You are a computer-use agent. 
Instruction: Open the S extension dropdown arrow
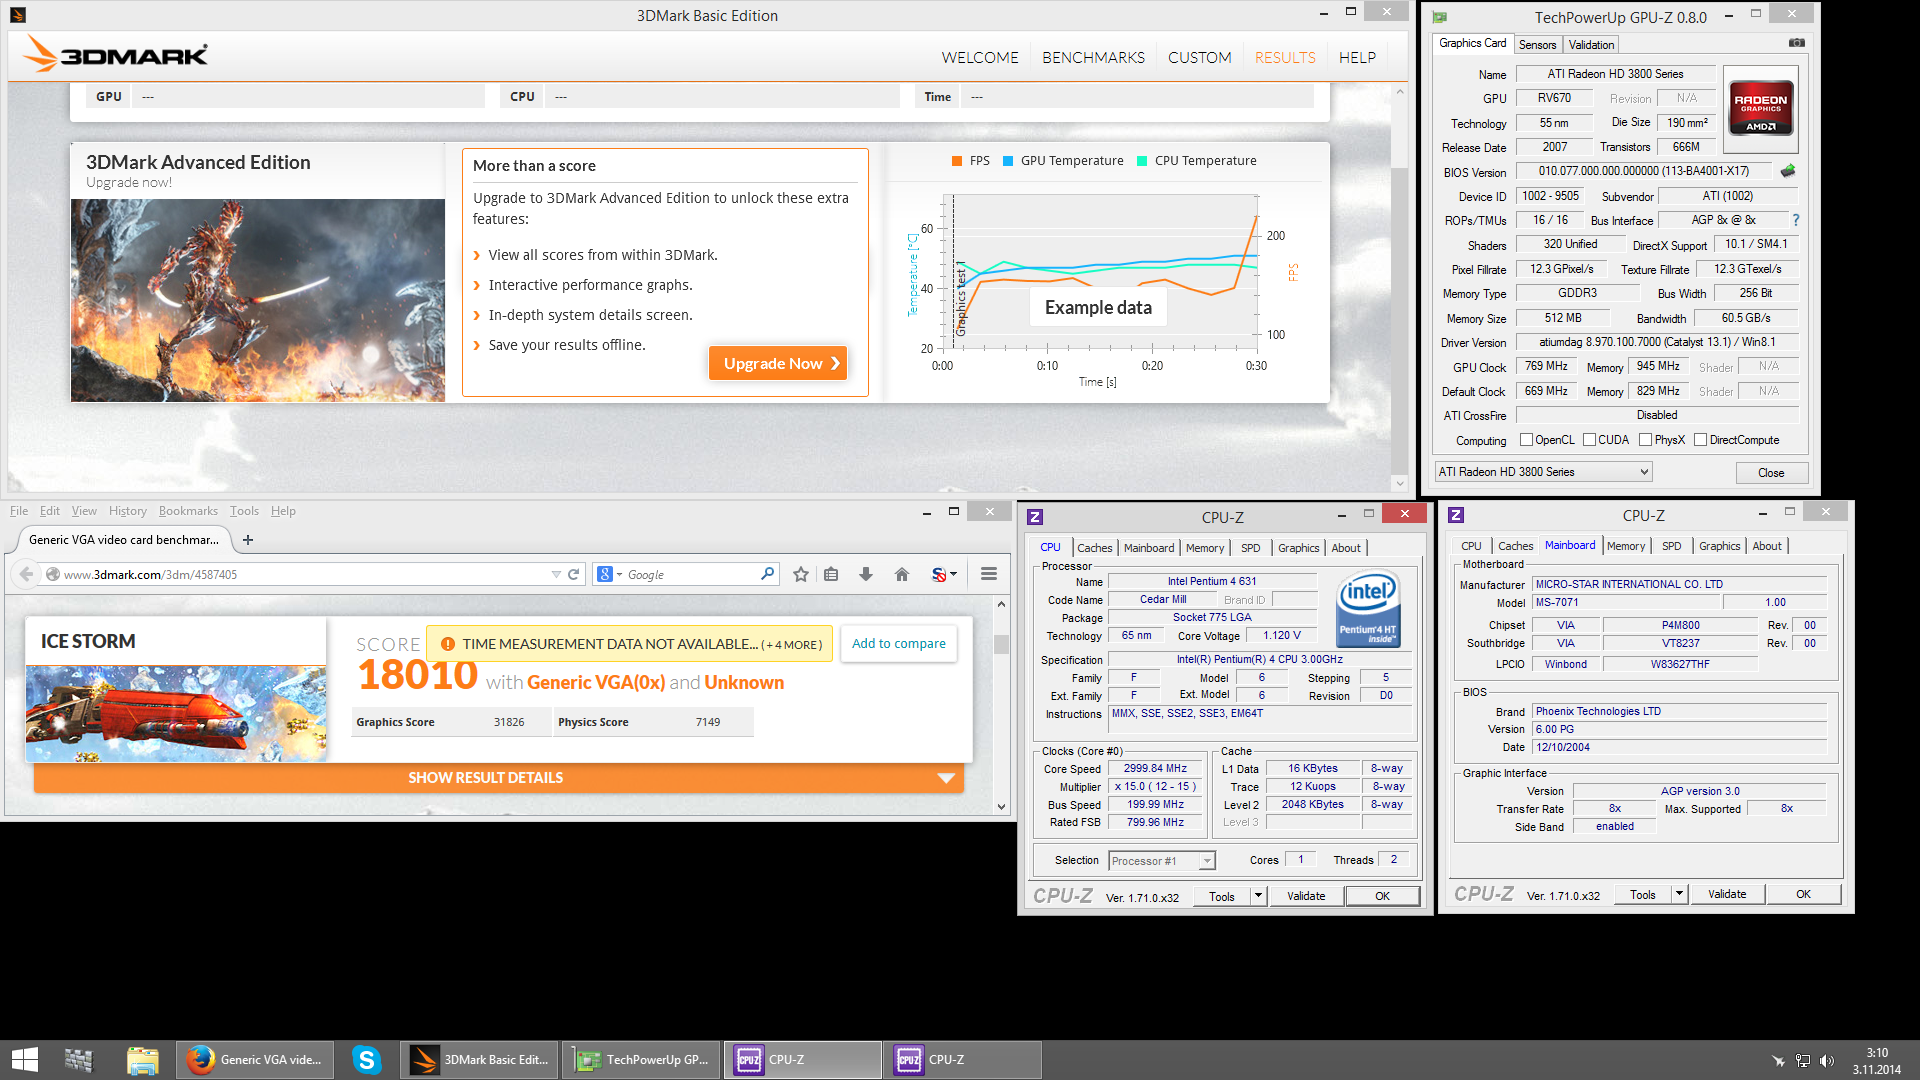click(x=954, y=574)
